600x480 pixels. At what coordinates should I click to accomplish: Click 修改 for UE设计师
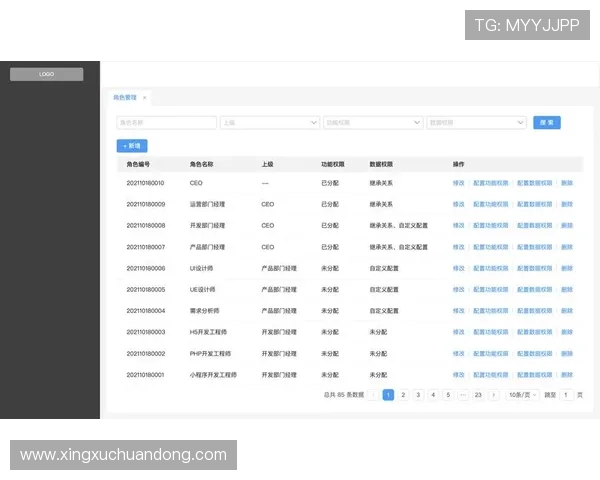(458, 289)
